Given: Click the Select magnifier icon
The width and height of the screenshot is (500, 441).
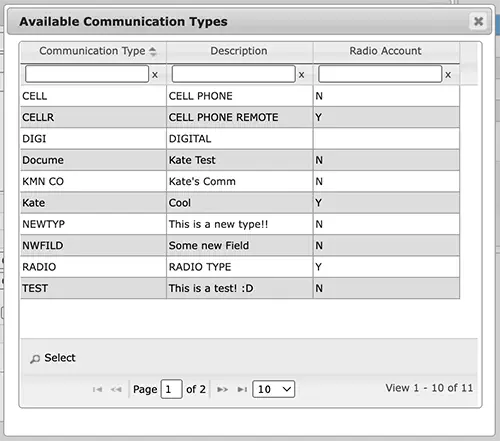Looking at the screenshot, I should pyautogui.click(x=35, y=359).
